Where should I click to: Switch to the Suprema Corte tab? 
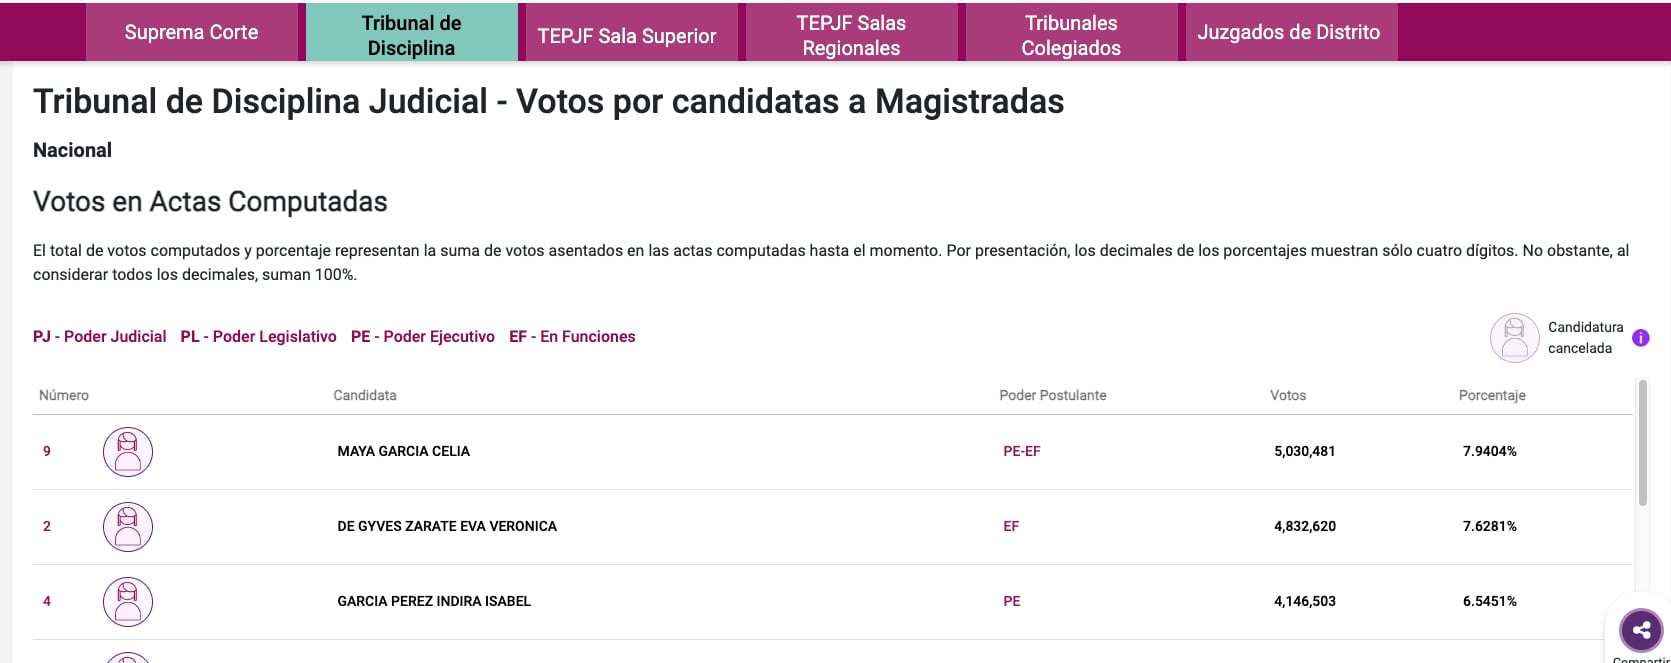[x=192, y=32]
